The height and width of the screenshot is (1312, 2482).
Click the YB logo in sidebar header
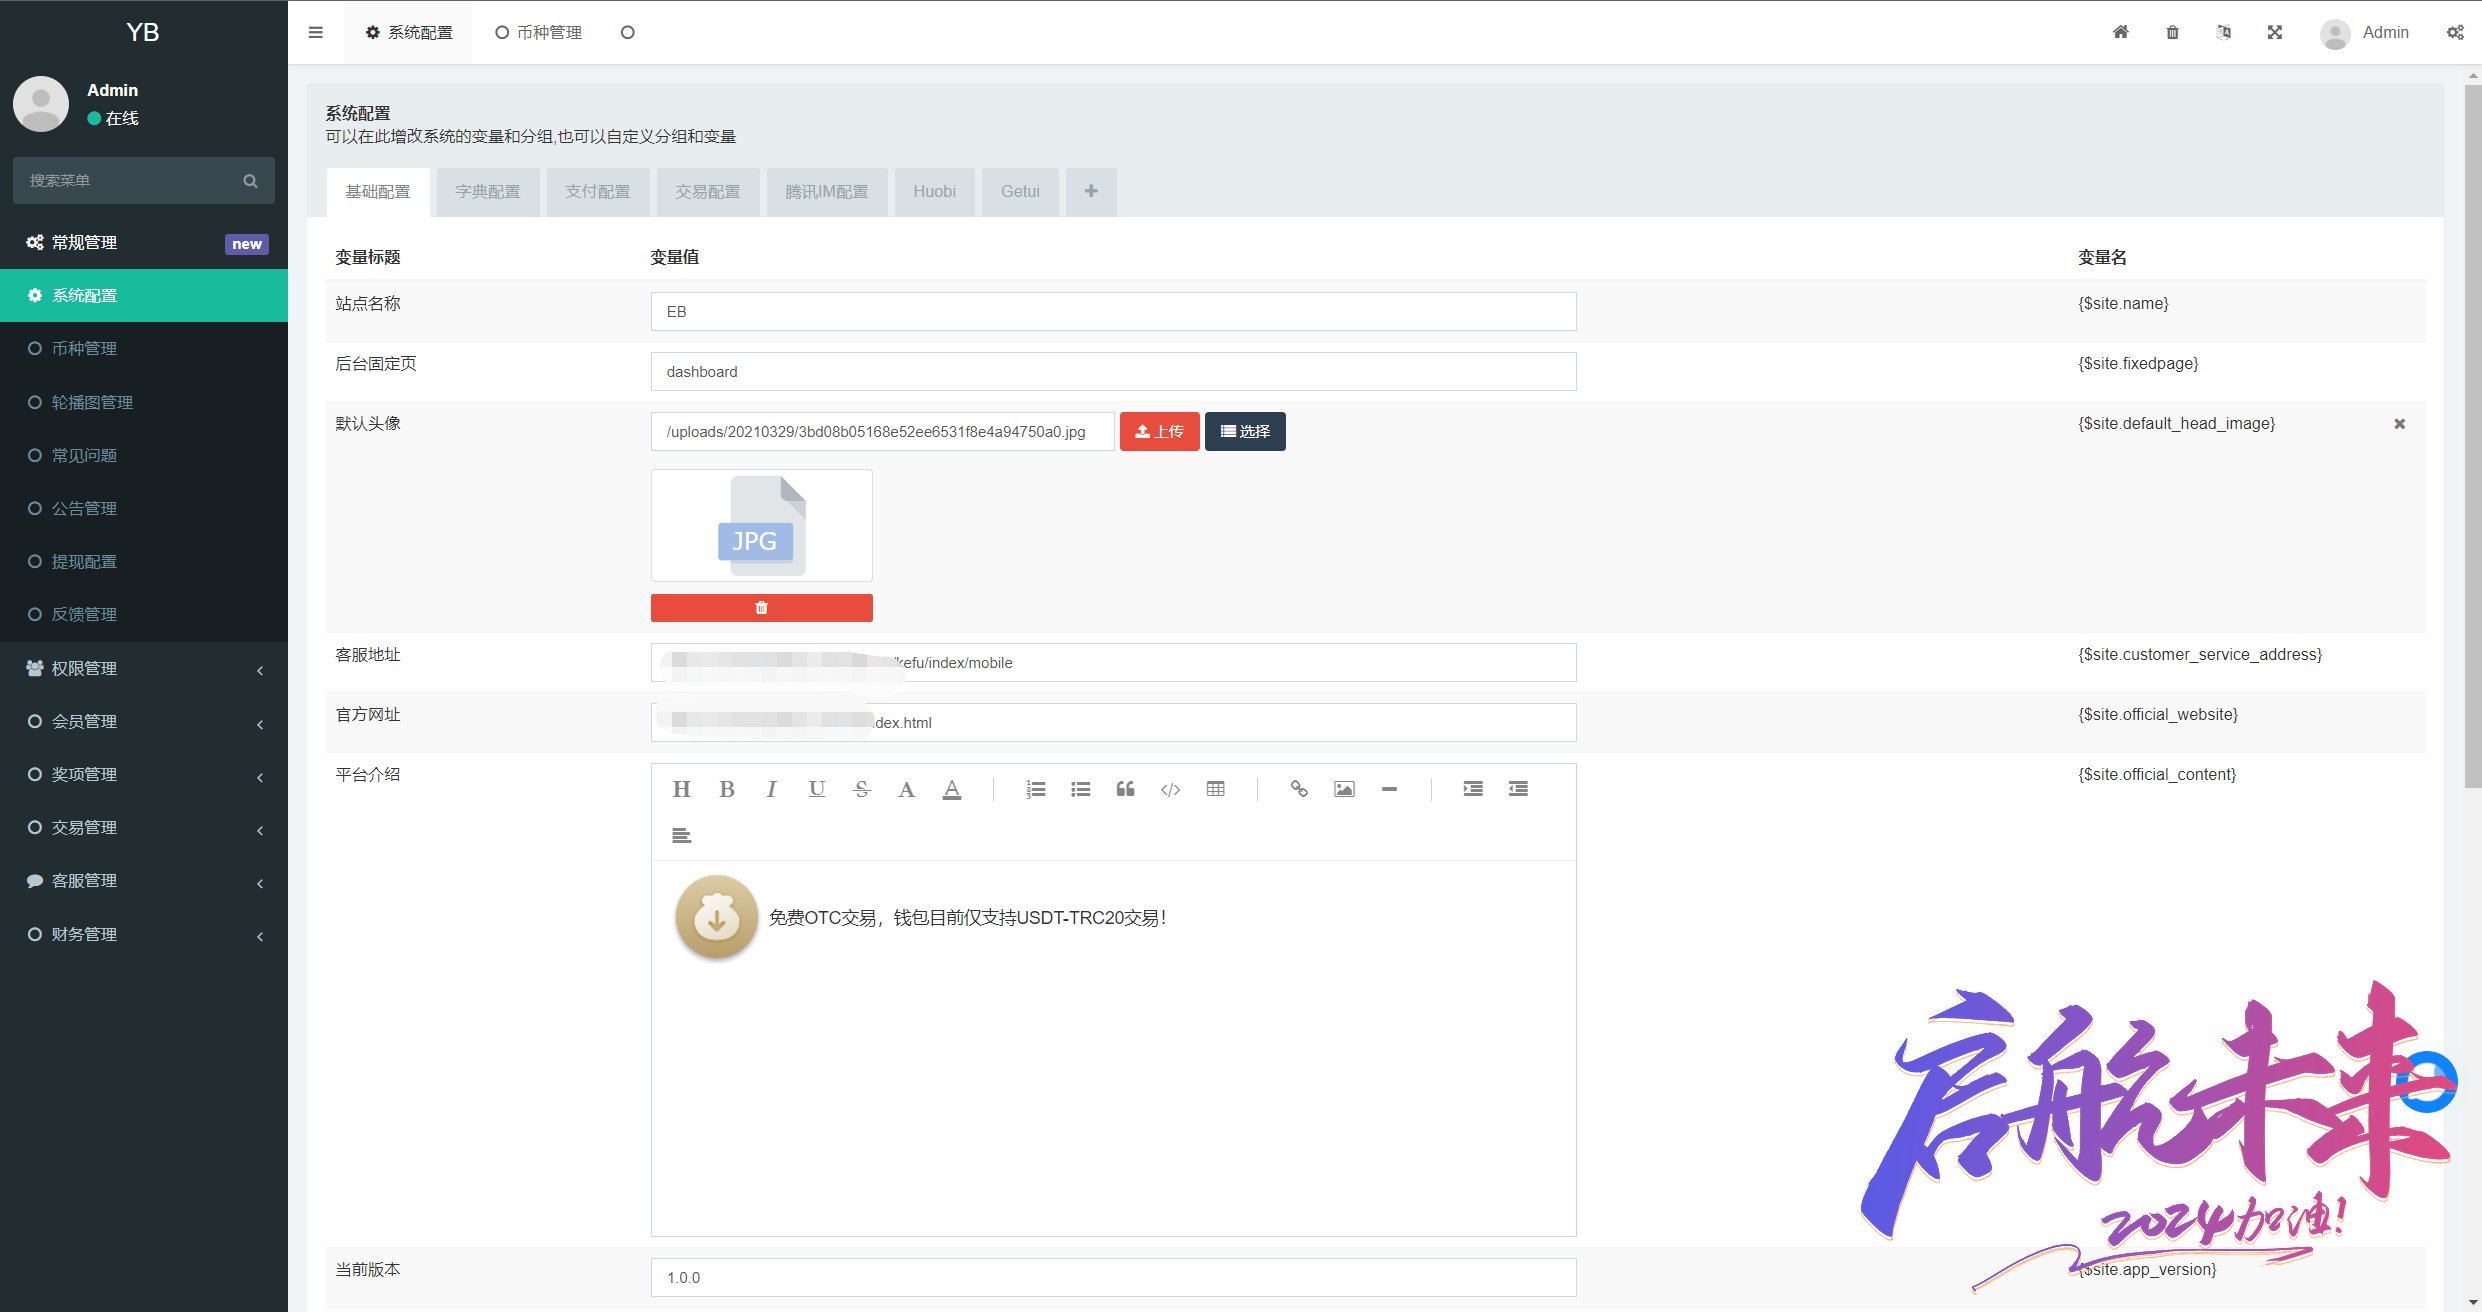[x=143, y=32]
